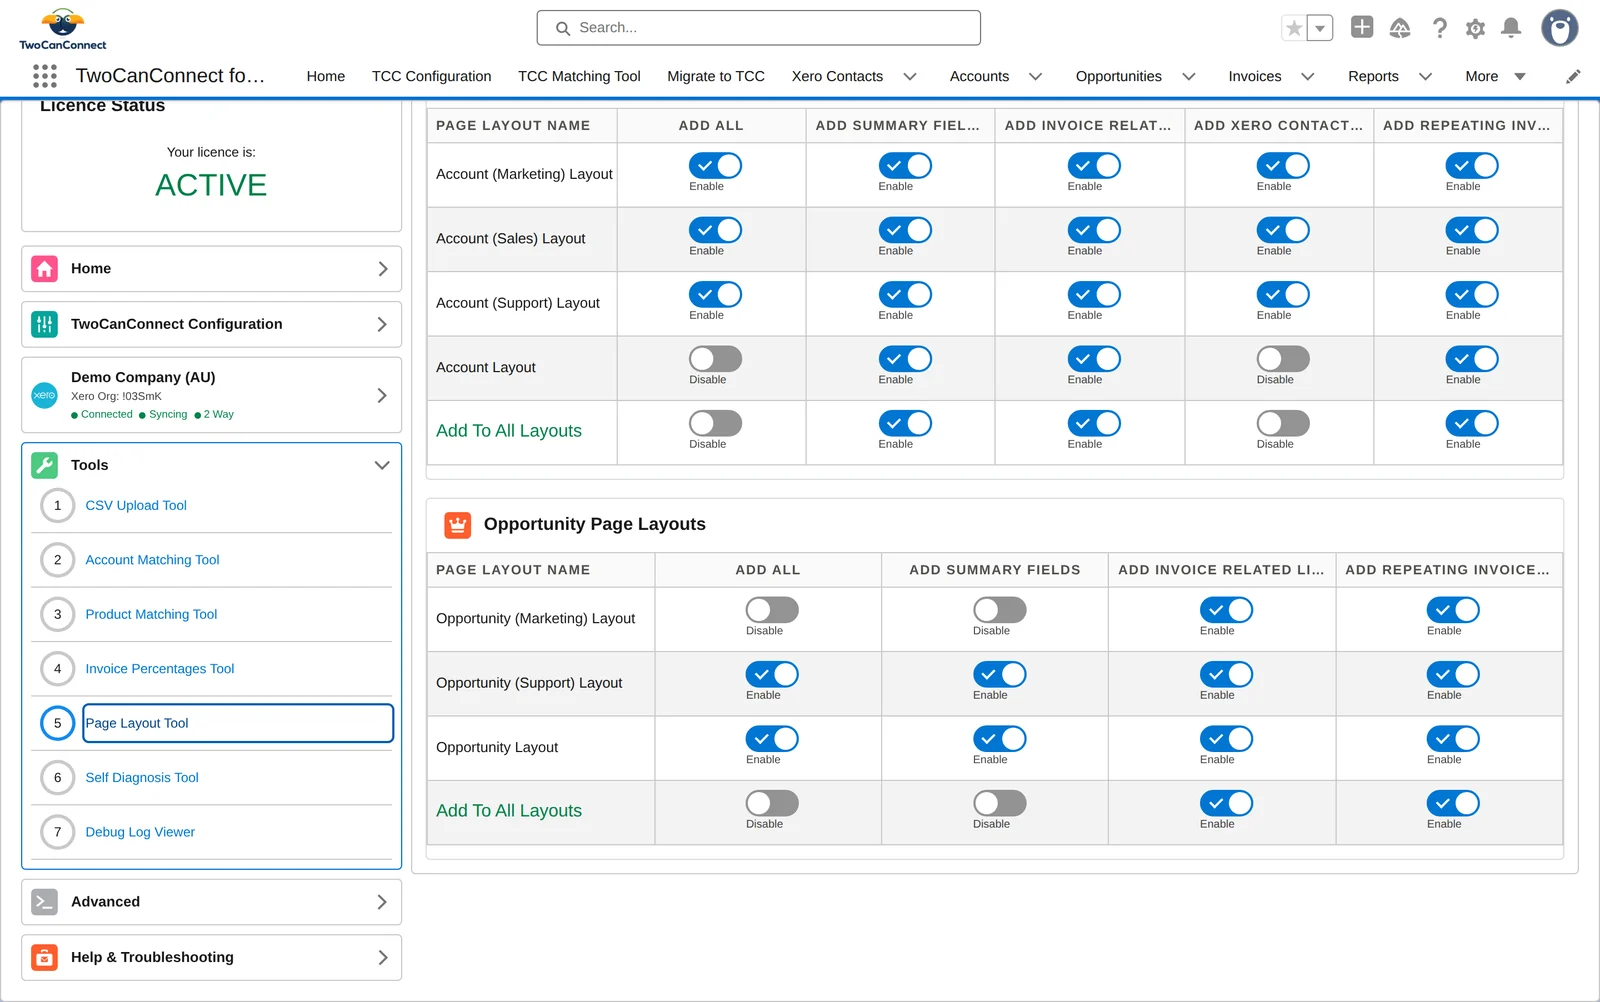Toggle Add Summary Fields for Account (Sales) Layout

pos(905,230)
